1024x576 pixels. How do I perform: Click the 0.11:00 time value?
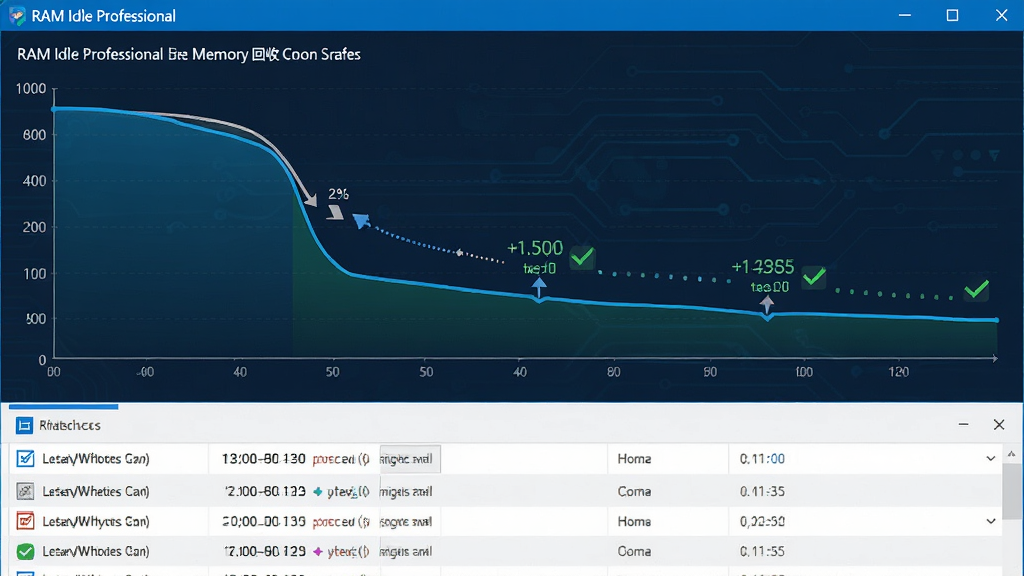pos(762,459)
